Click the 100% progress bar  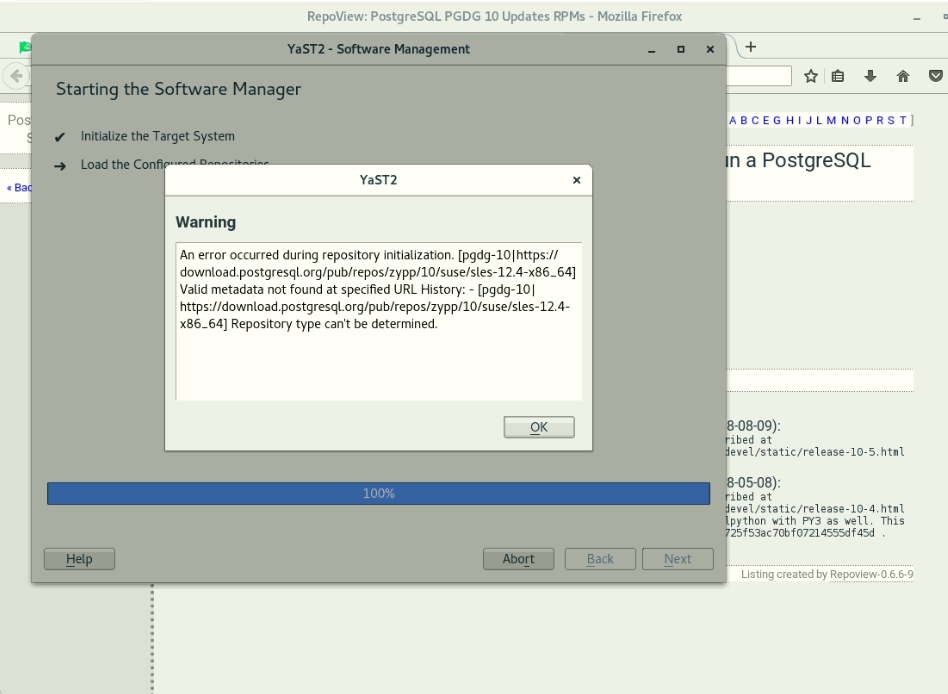378,493
